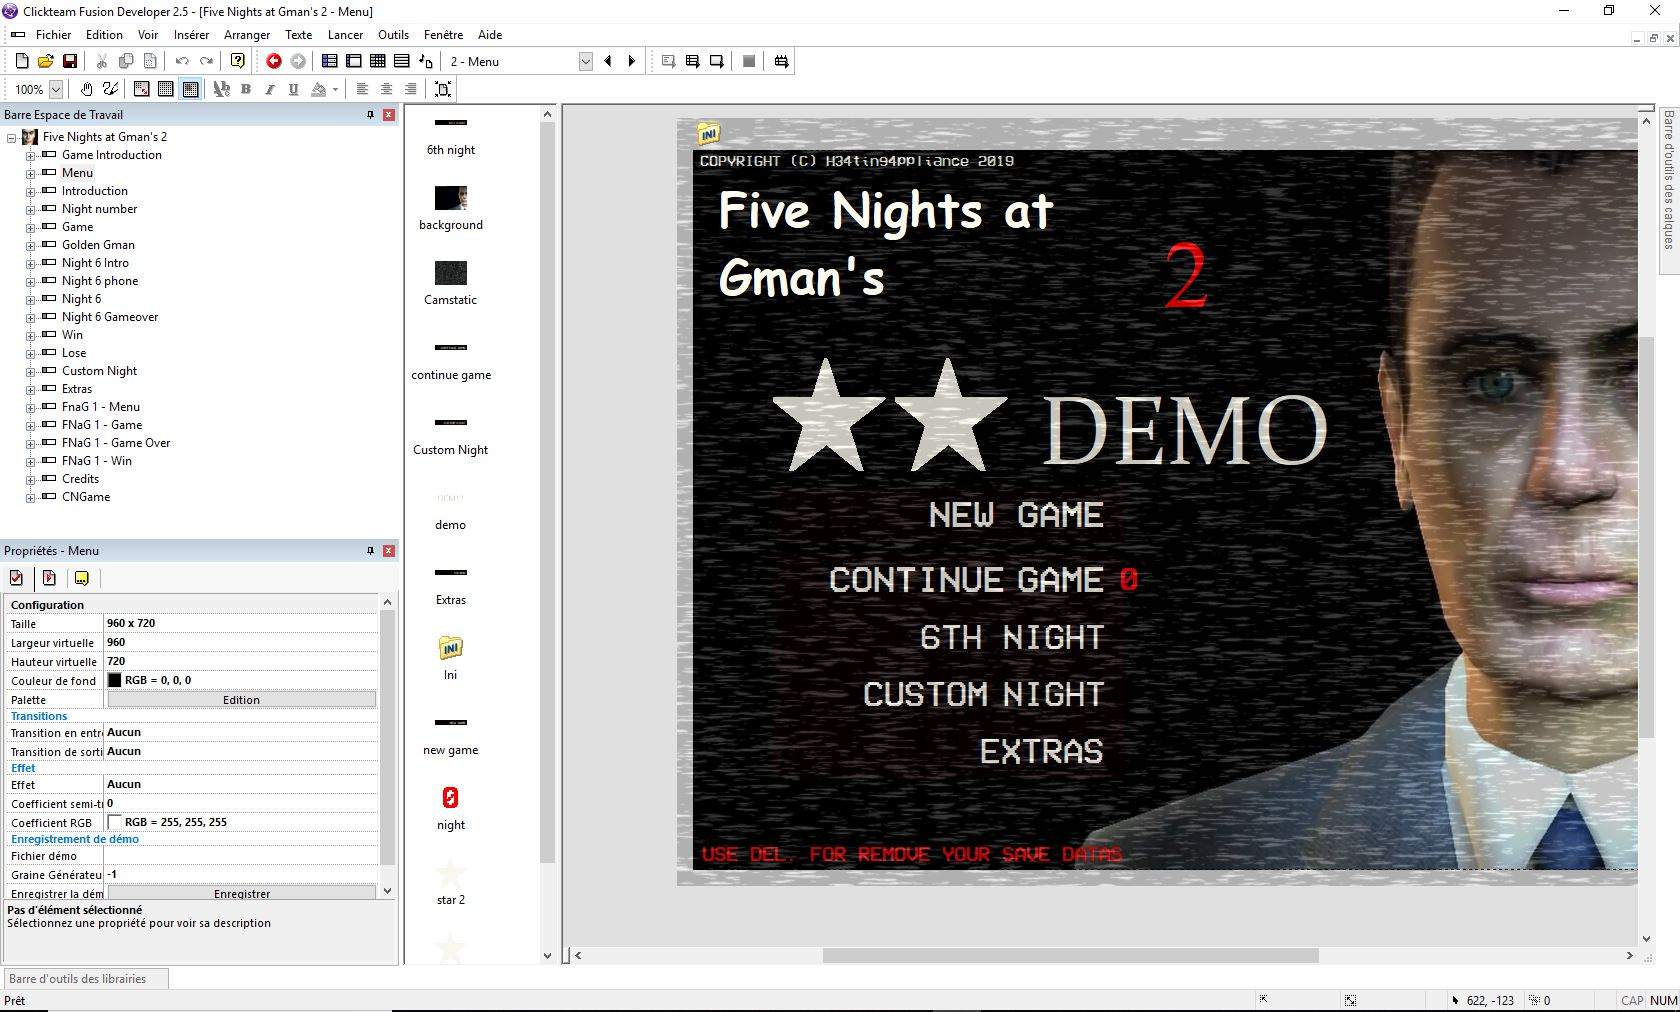Open an existing file with folder icon
The image size is (1680, 1012).
[x=46, y=61]
